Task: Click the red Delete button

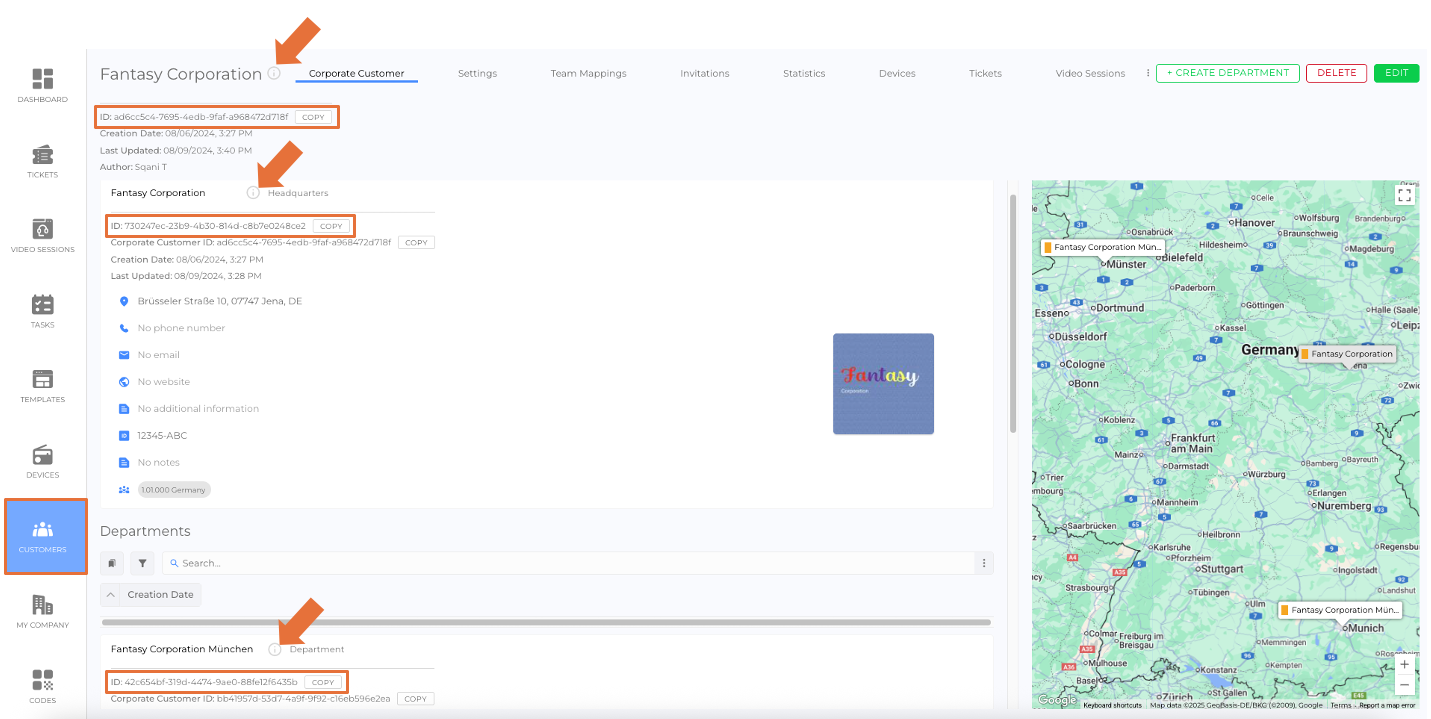Action: (1336, 73)
